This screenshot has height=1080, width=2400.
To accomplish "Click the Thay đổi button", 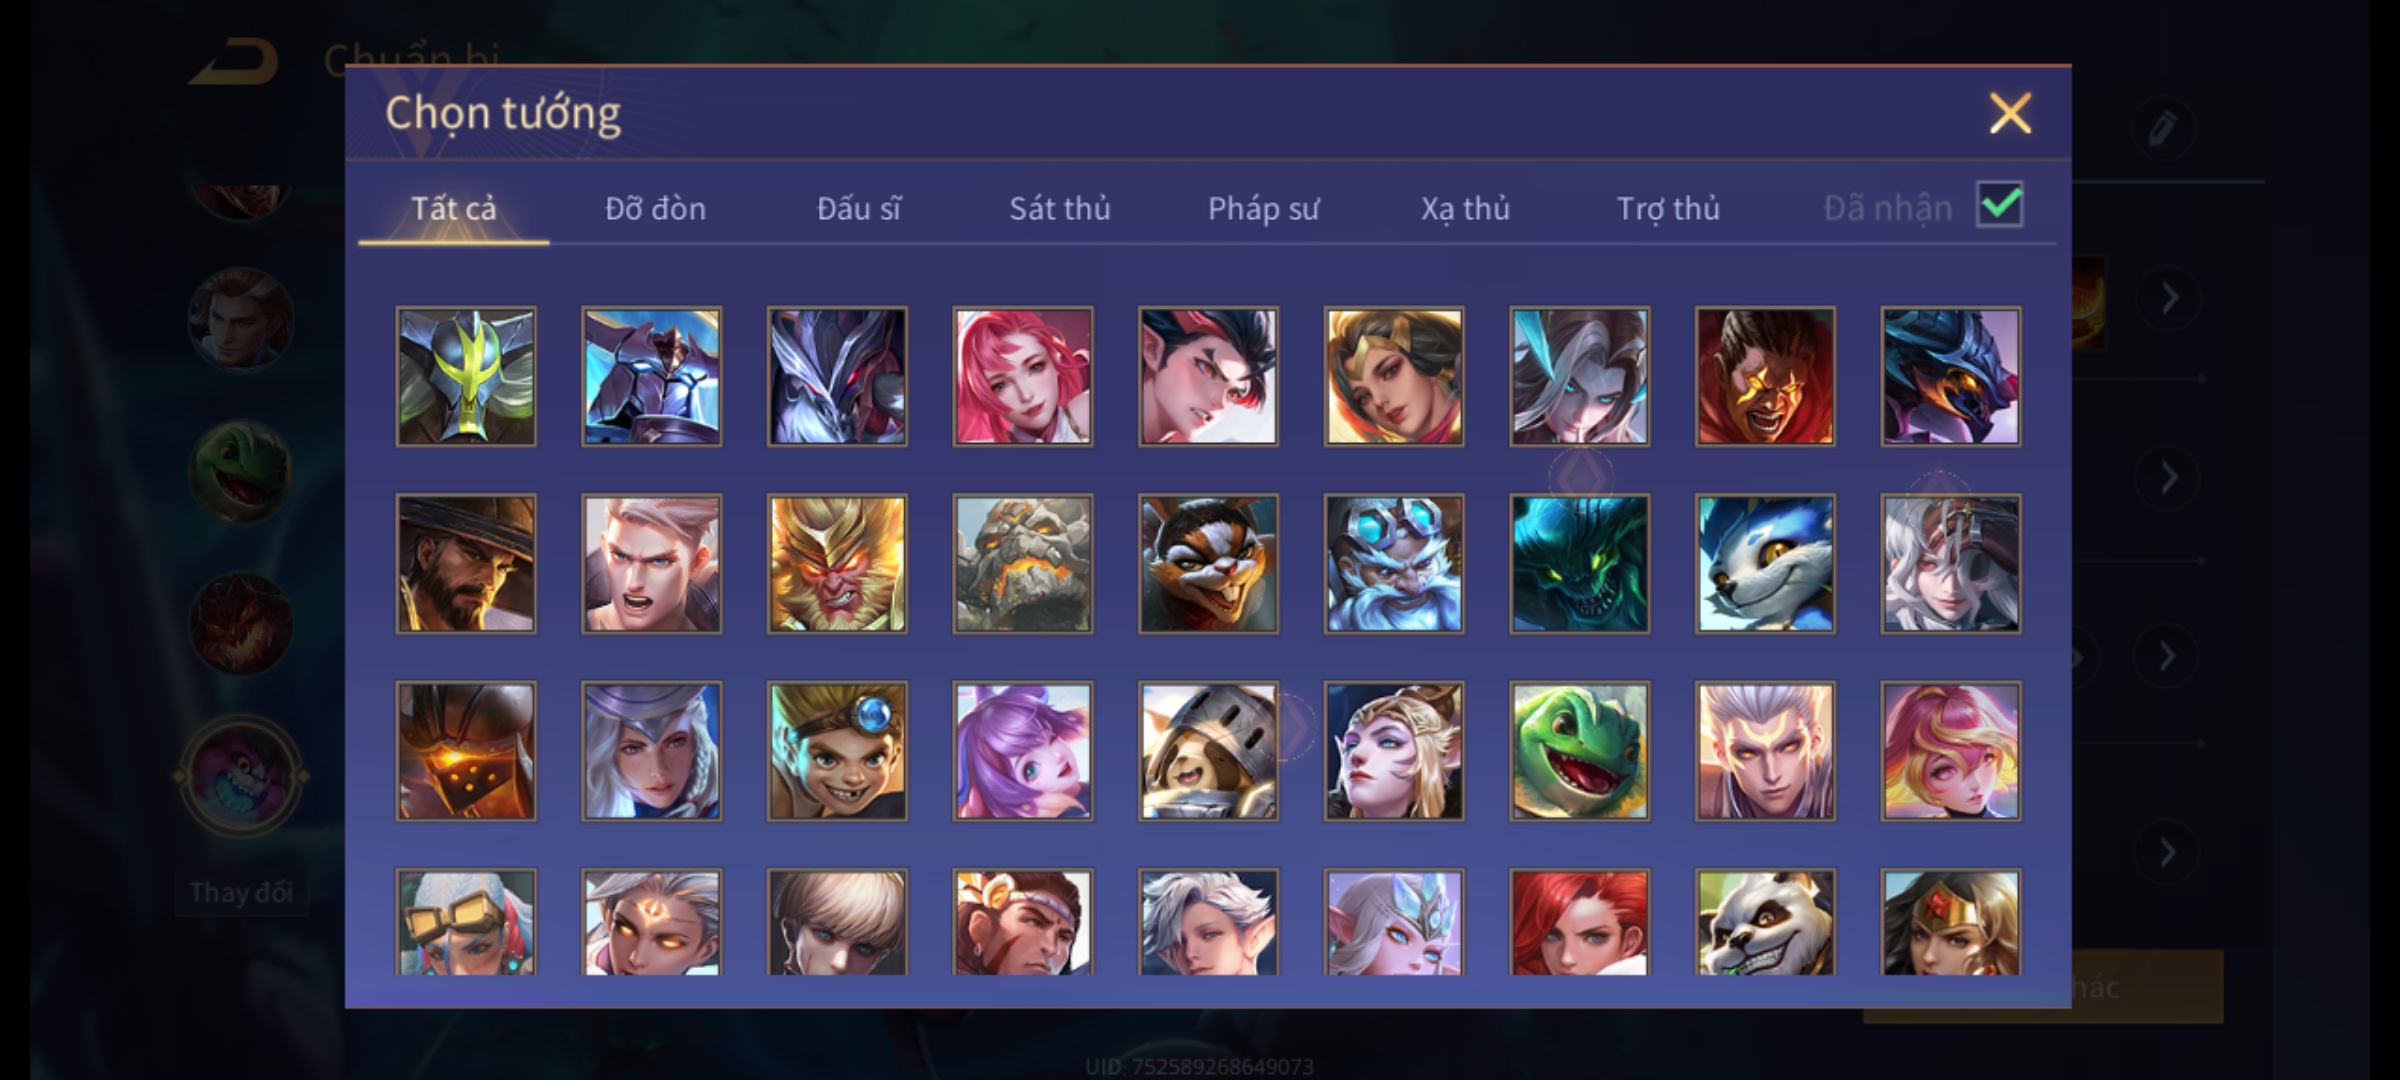I will [241, 892].
